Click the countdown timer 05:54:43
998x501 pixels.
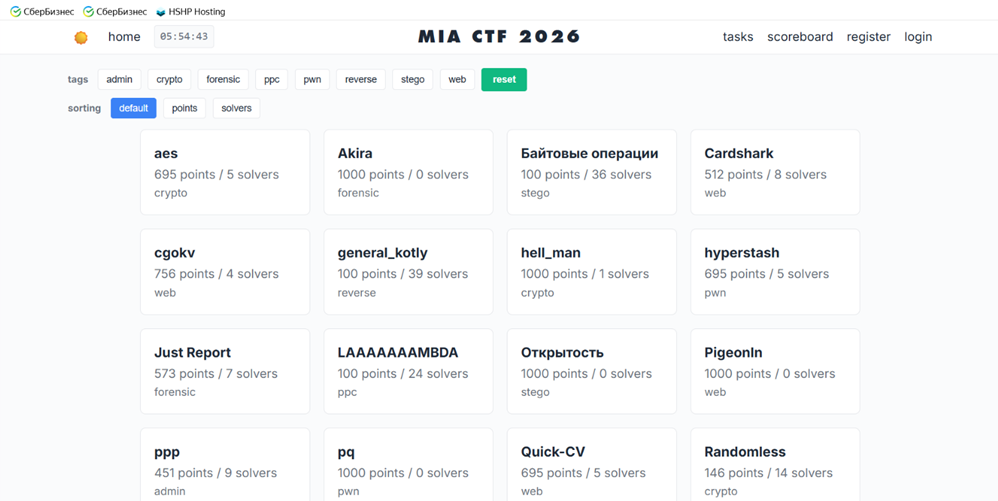click(x=184, y=37)
